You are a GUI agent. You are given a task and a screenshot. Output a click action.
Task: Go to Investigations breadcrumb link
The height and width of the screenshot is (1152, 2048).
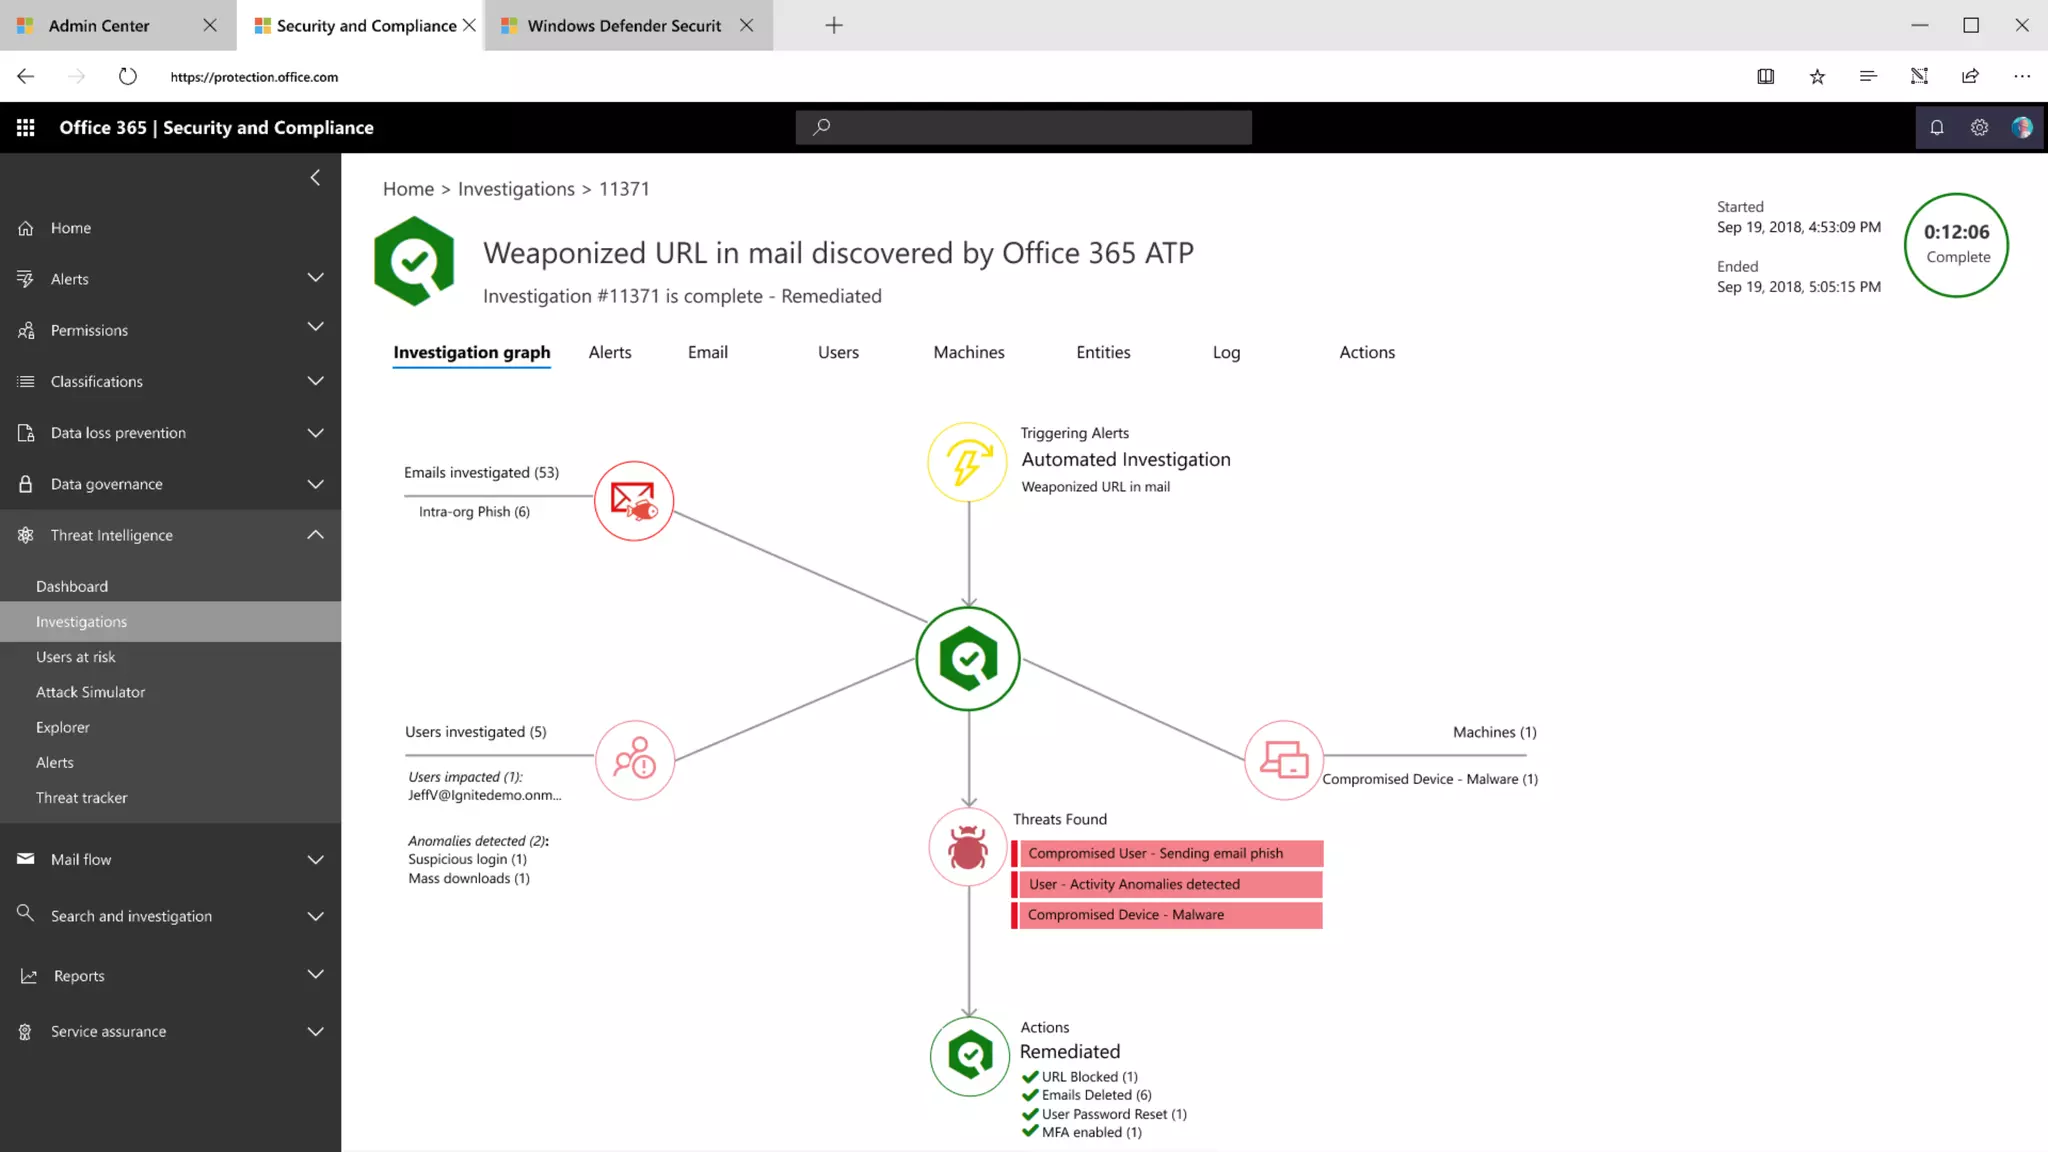click(516, 189)
